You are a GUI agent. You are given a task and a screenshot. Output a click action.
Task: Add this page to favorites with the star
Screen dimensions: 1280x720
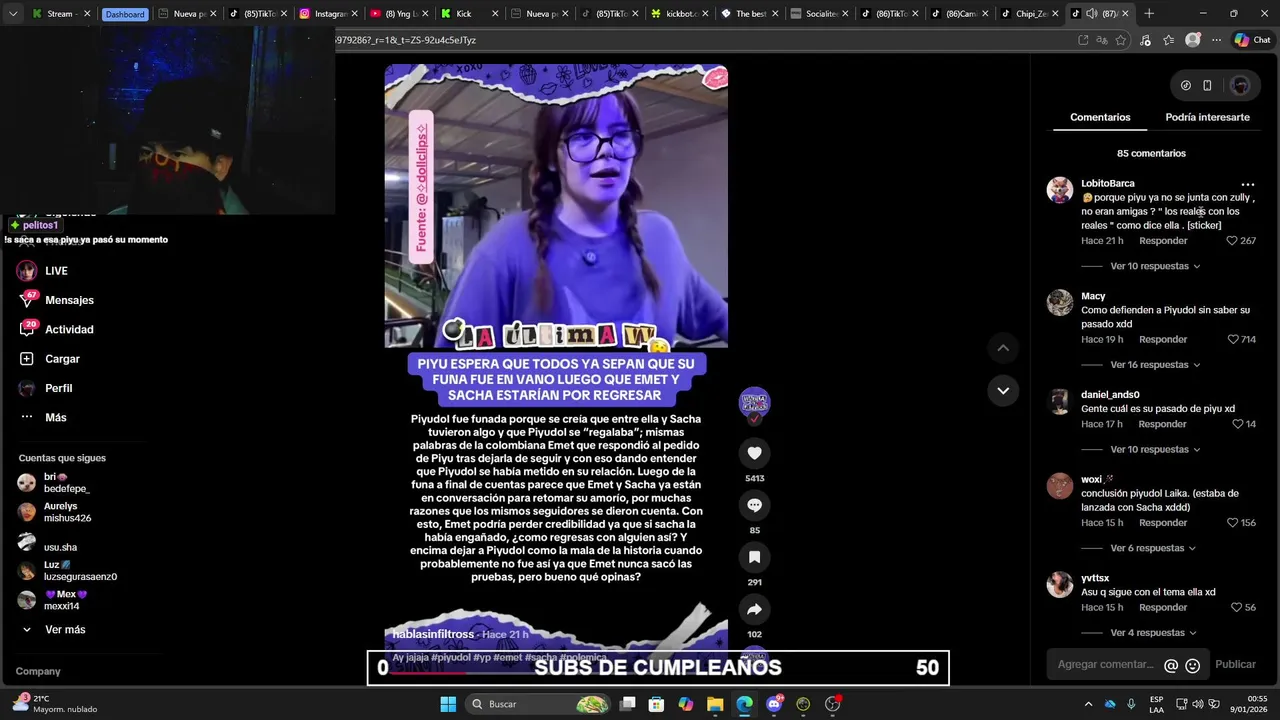click(1120, 40)
